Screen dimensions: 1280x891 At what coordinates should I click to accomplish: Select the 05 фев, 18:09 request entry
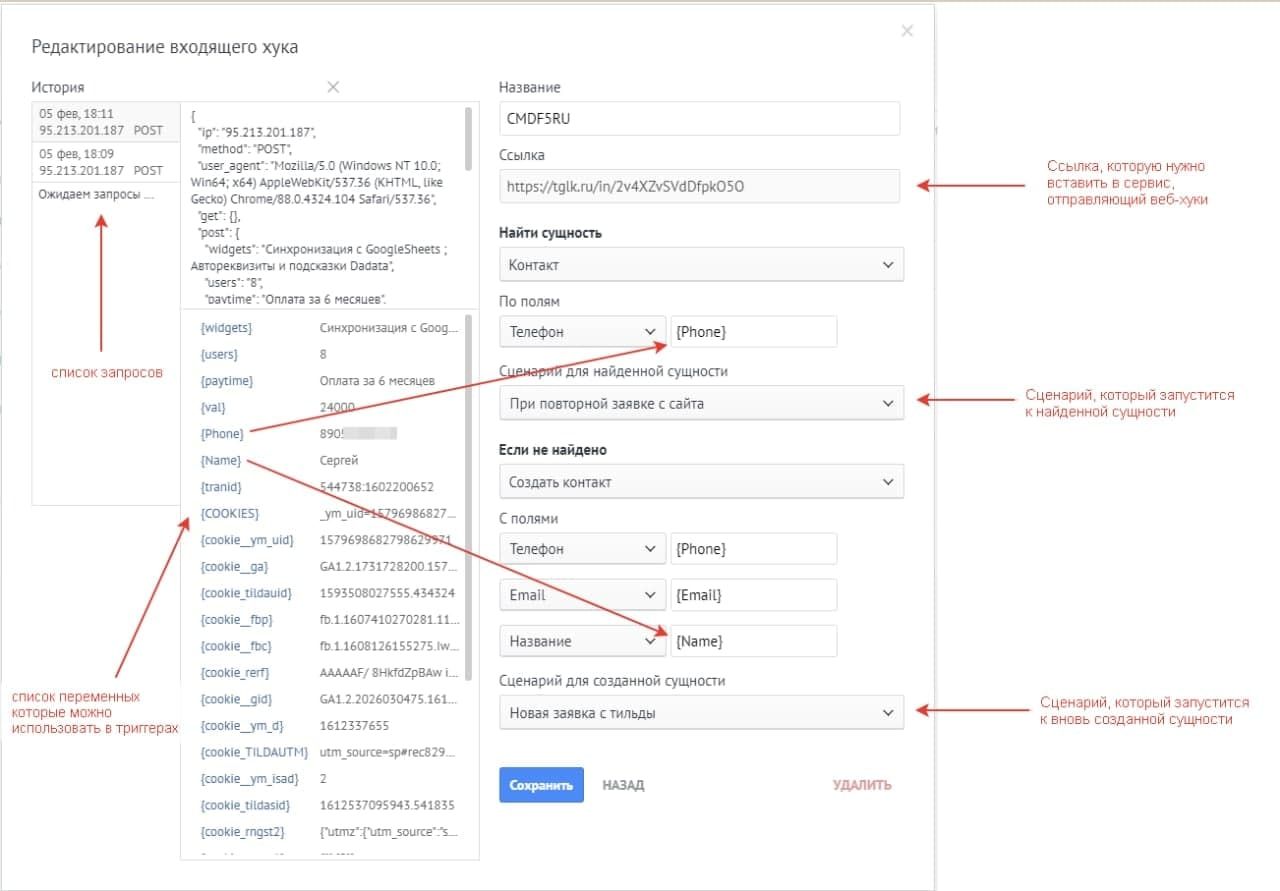(x=106, y=162)
